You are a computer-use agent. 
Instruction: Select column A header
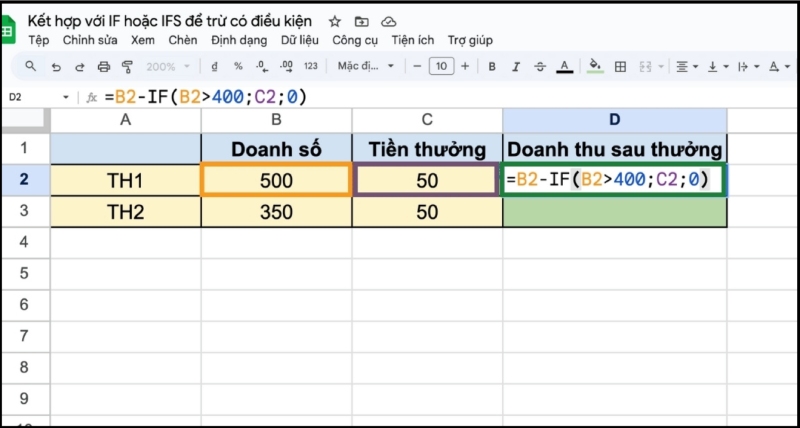click(126, 120)
